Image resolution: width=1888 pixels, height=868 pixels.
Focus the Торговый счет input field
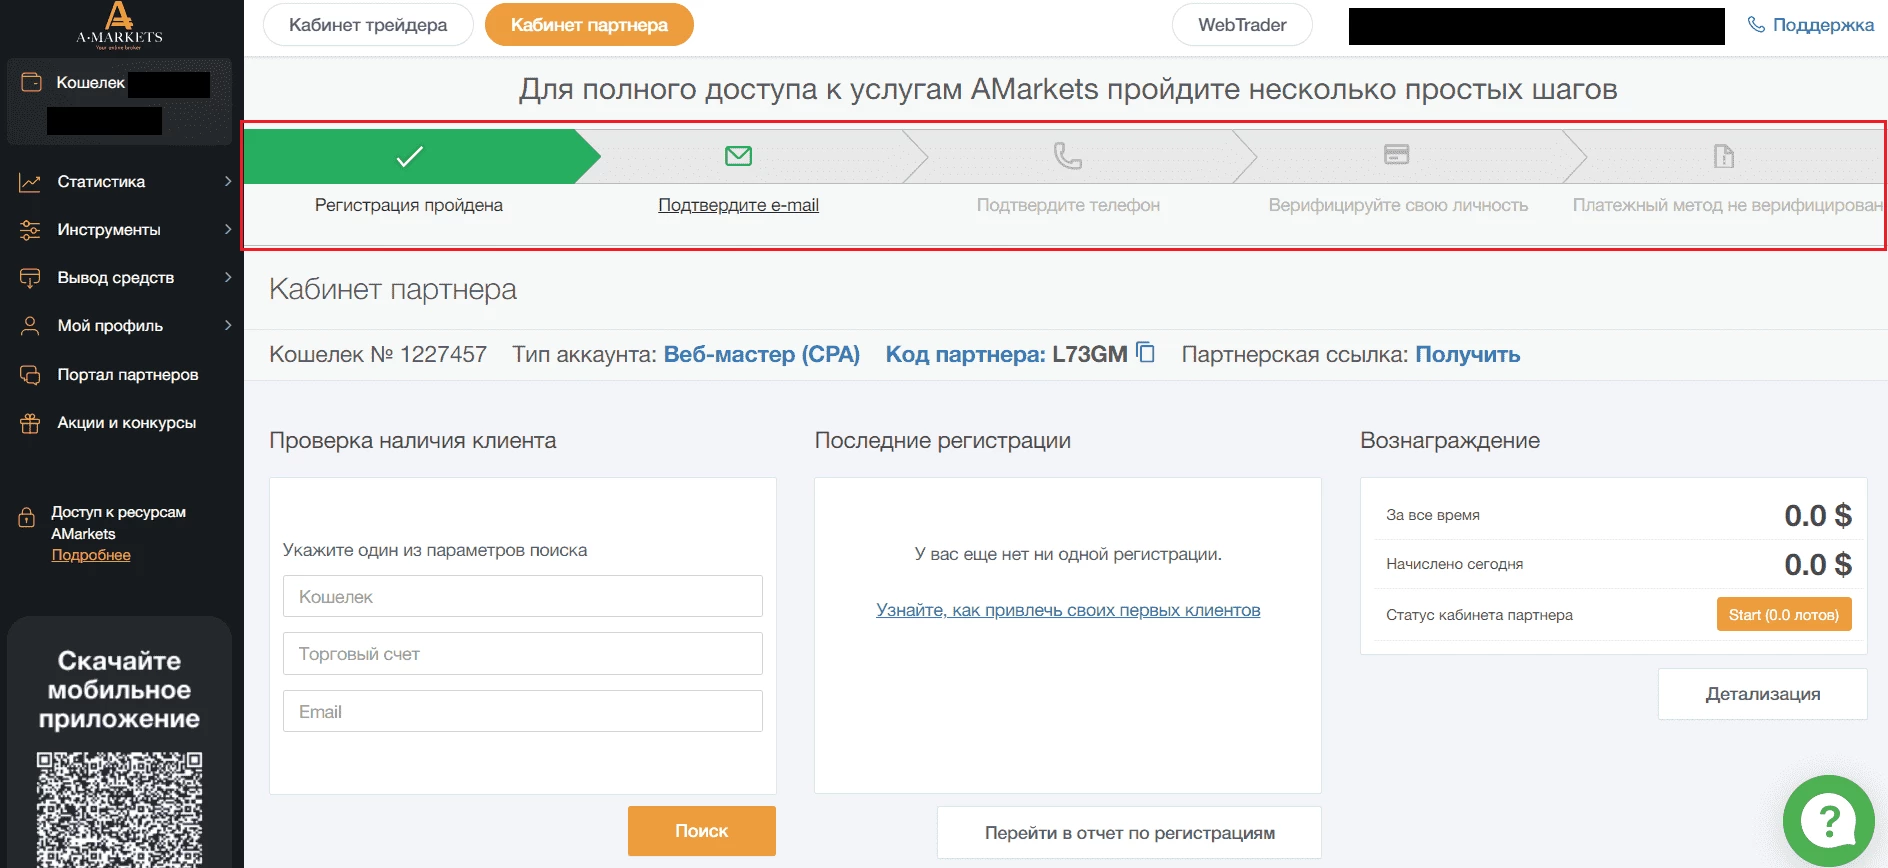tap(523, 654)
